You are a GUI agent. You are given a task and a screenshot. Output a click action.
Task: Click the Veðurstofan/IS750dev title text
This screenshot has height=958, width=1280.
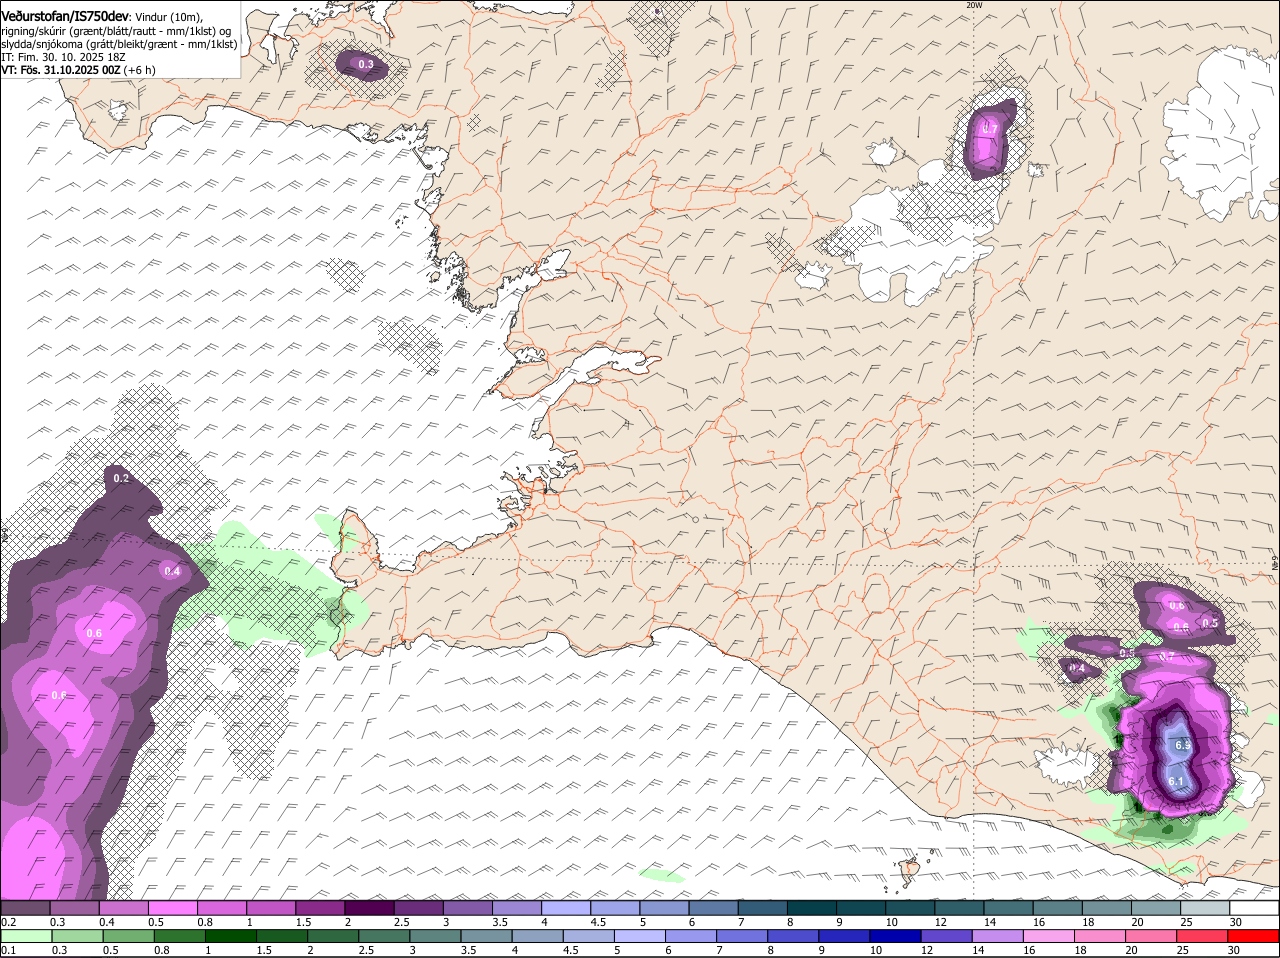[65, 17]
